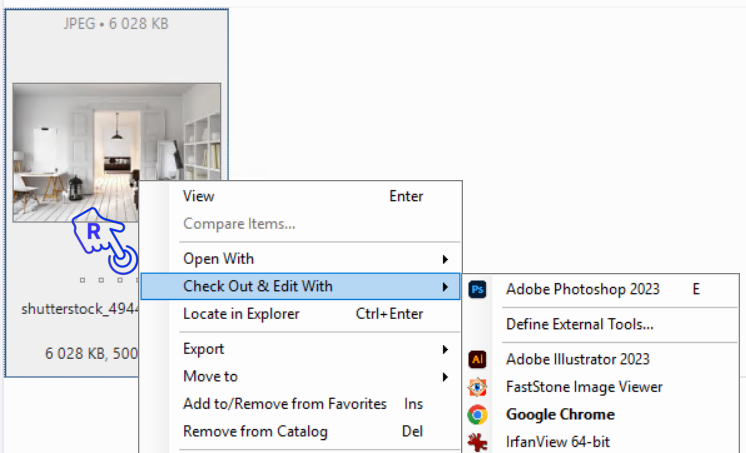
Task: Click the Adobe Photoshop icon in submenu
Action: 478,290
